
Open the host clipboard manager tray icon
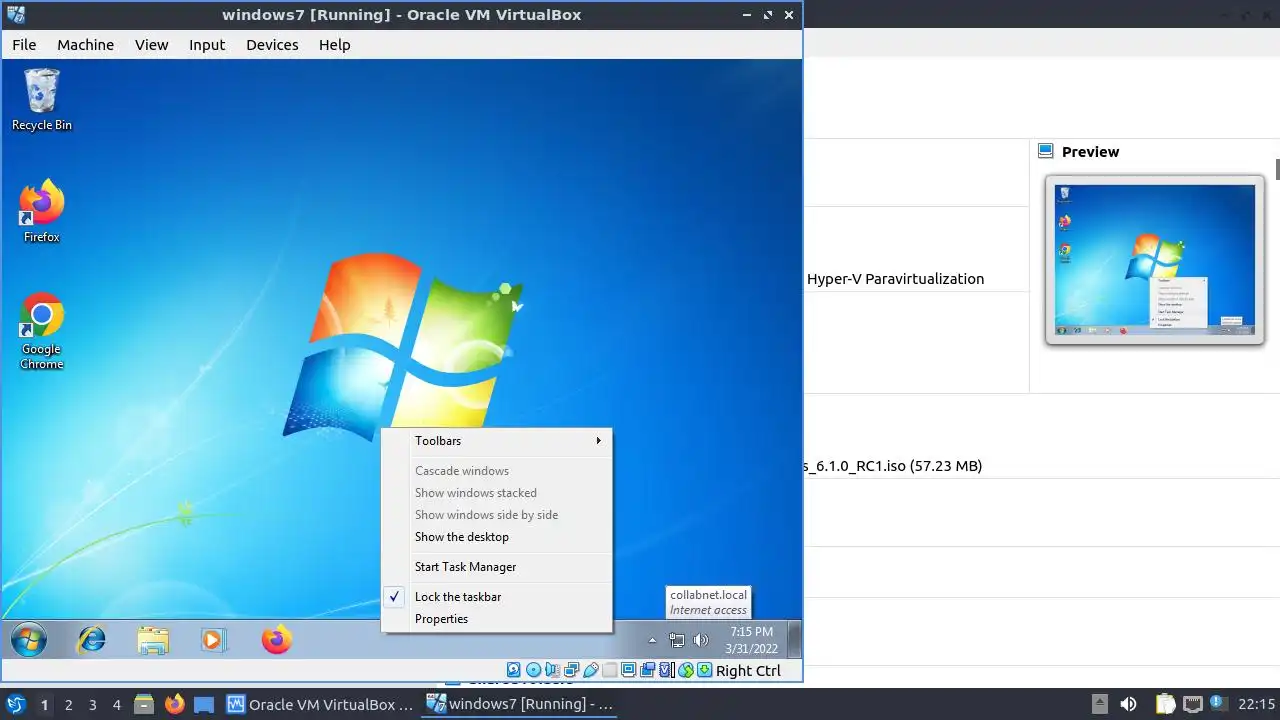coord(1166,704)
